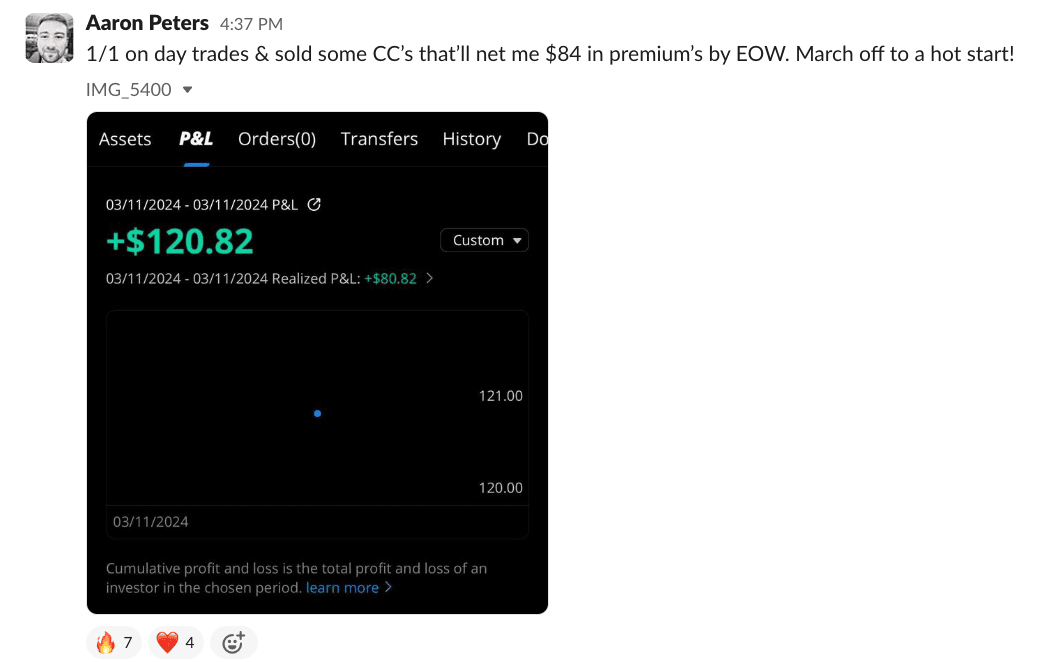This screenshot has width=1044, height=662.
Task: Toggle the fire emoji reaction
Action: (x=117, y=643)
